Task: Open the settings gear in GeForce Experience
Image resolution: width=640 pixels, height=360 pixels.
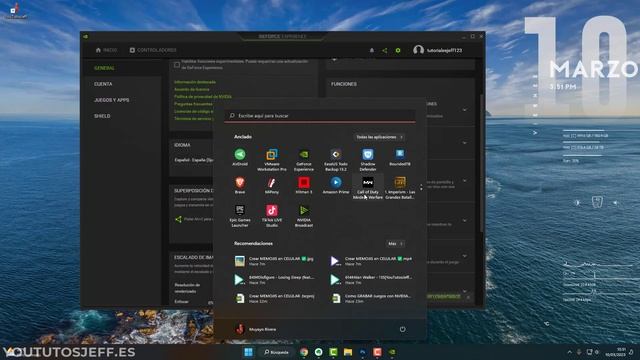Action: 398,50
